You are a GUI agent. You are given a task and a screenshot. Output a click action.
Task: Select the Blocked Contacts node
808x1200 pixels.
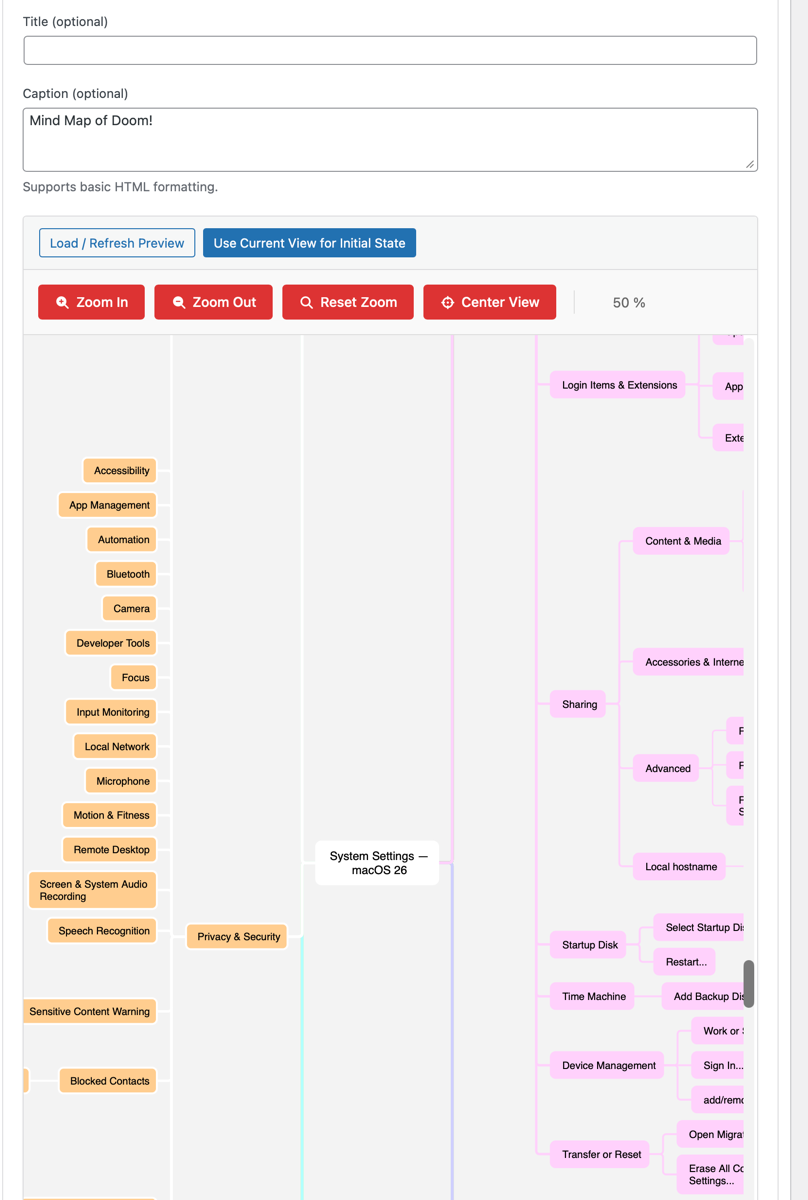click(107, 1080)
